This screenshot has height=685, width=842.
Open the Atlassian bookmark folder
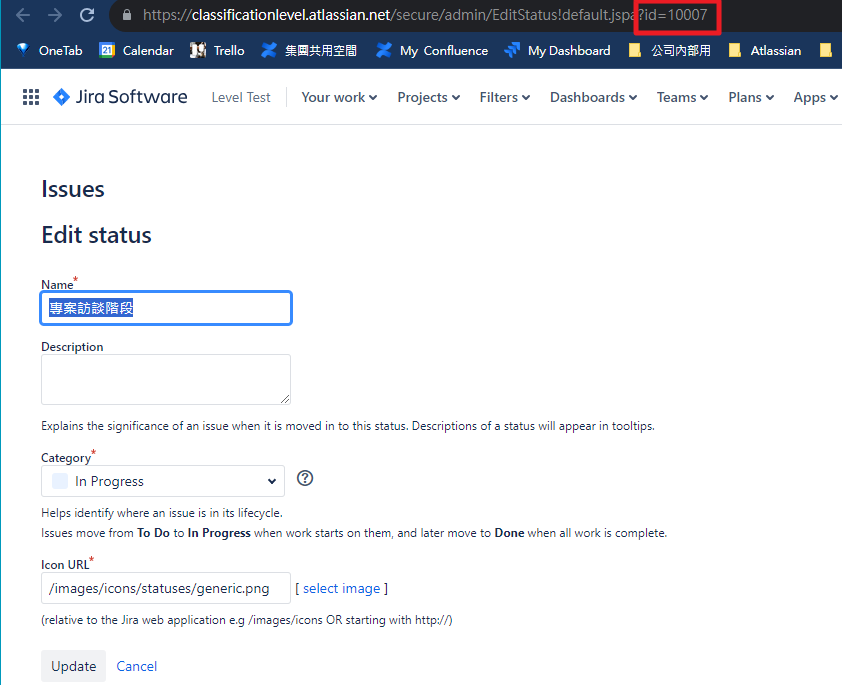[765, 50]
